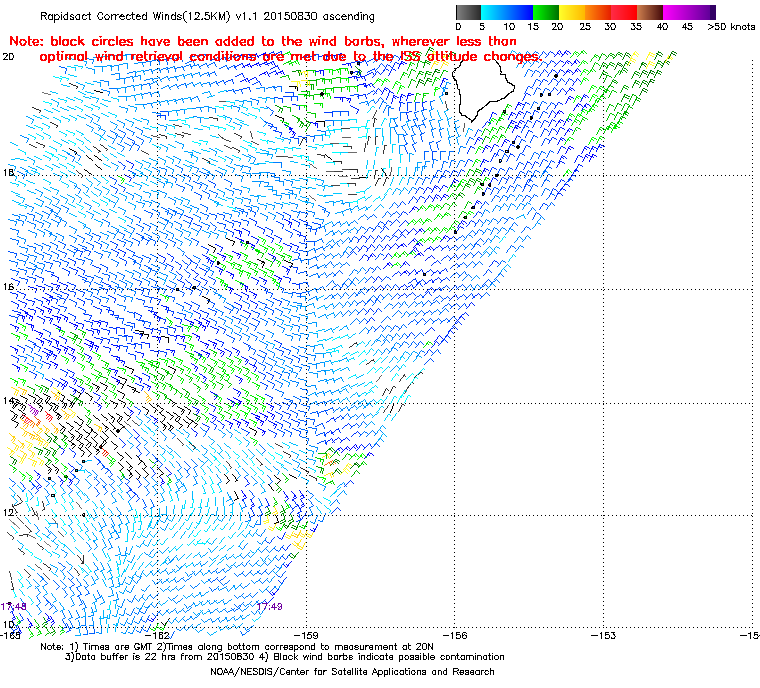Click the '>50 knots' legend label
This screenshot has width=760, height=688.
[x=731, y=27]
